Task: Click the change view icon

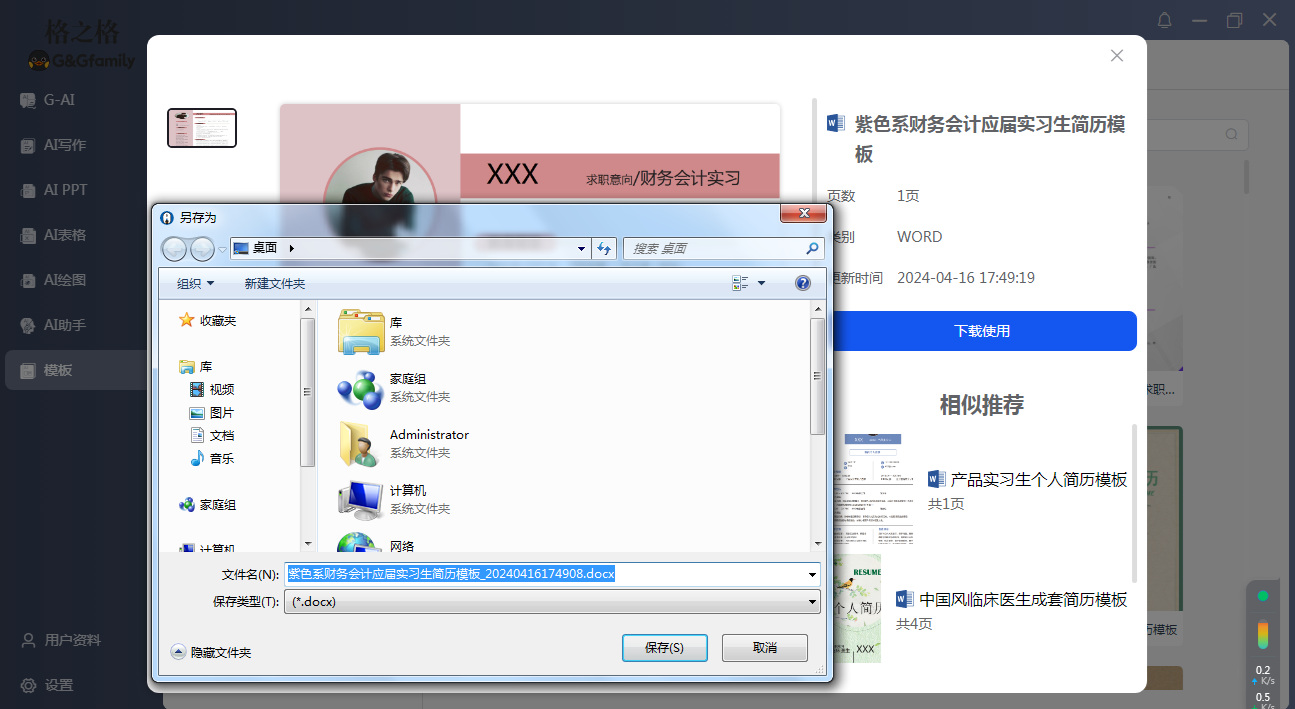Action: (741, 283)
